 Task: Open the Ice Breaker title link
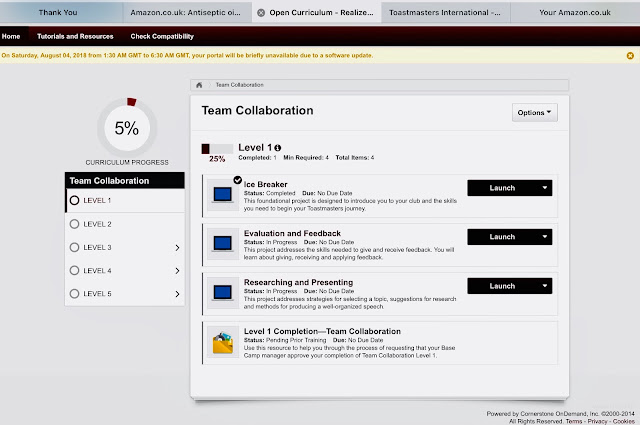click(x=265, y=185)
